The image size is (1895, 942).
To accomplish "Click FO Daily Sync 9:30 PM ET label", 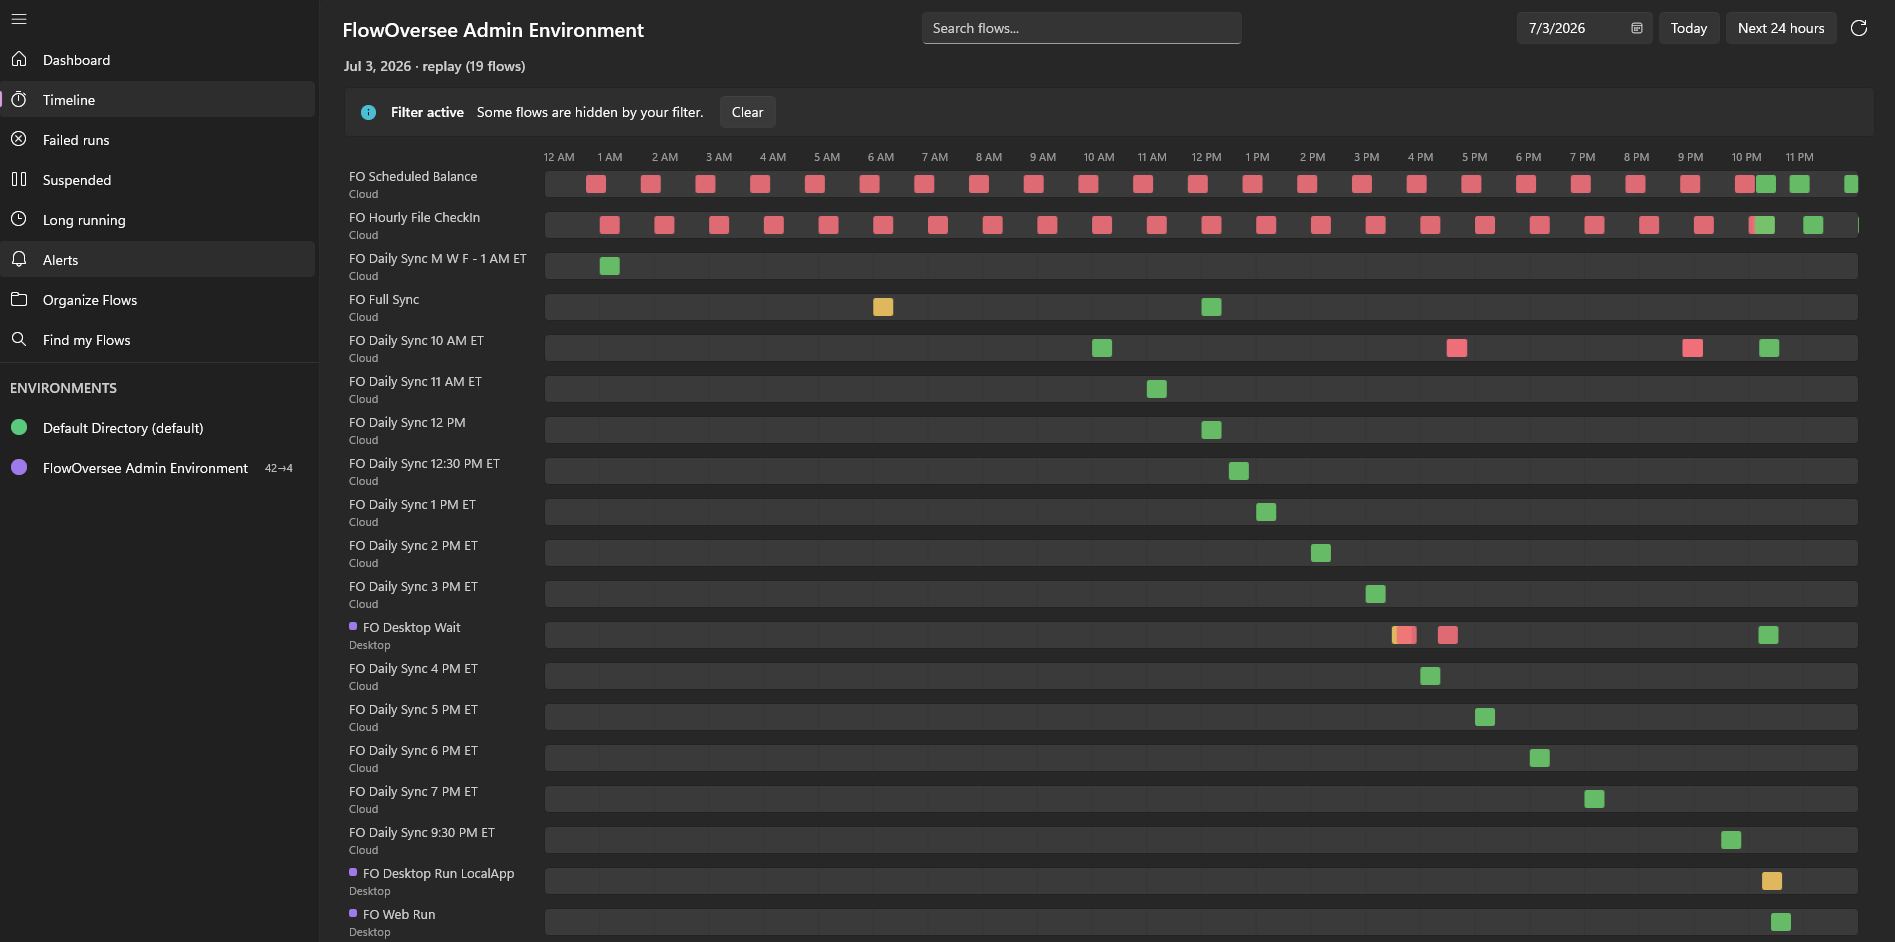I will 422,832.
